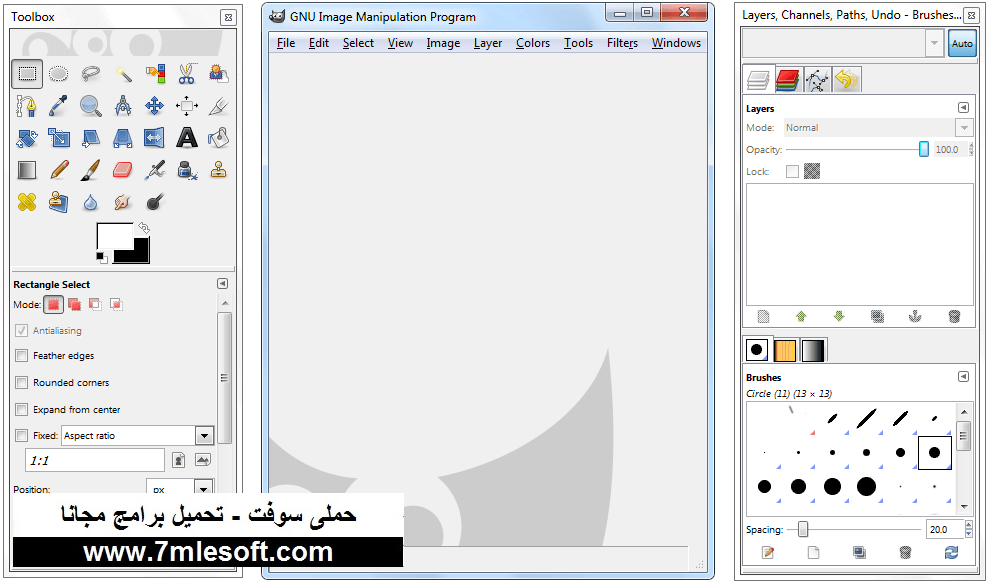Select the Measure compass tool
This screenshot has height=586, width=990.
pyautogui.click(x=123, y=106)
